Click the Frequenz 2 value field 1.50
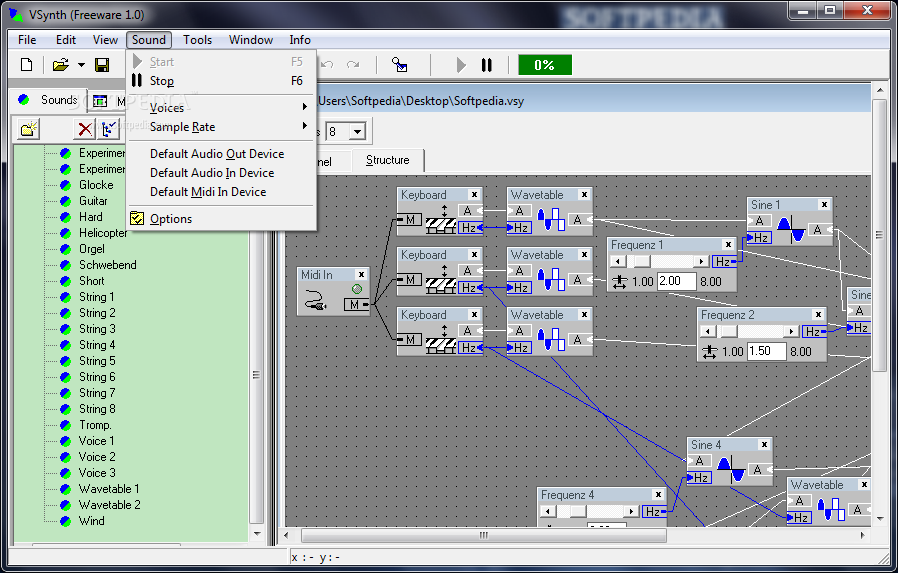 point(766,351)
